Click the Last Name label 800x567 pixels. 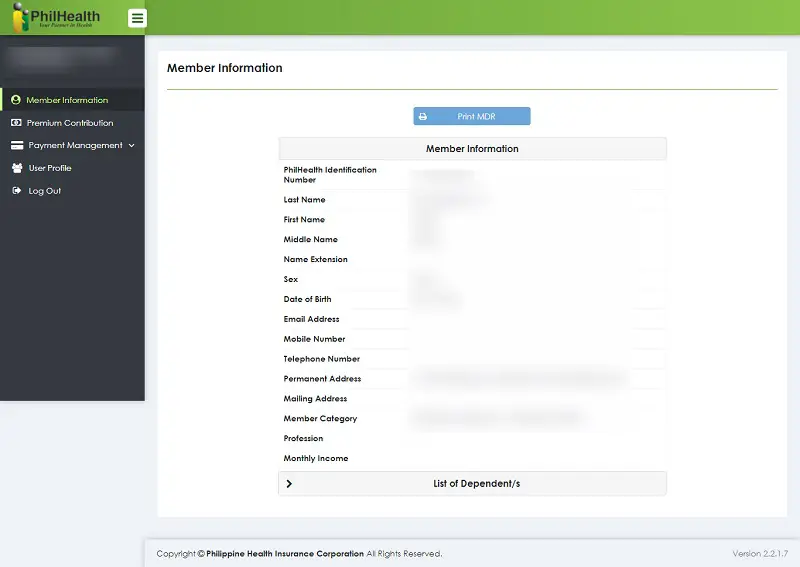305,200
